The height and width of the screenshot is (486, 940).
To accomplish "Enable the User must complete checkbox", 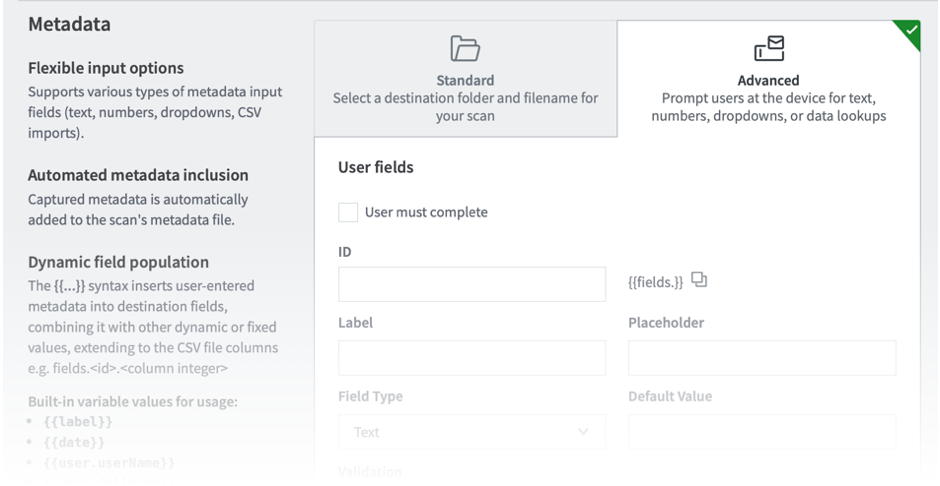I will point(348,212).
